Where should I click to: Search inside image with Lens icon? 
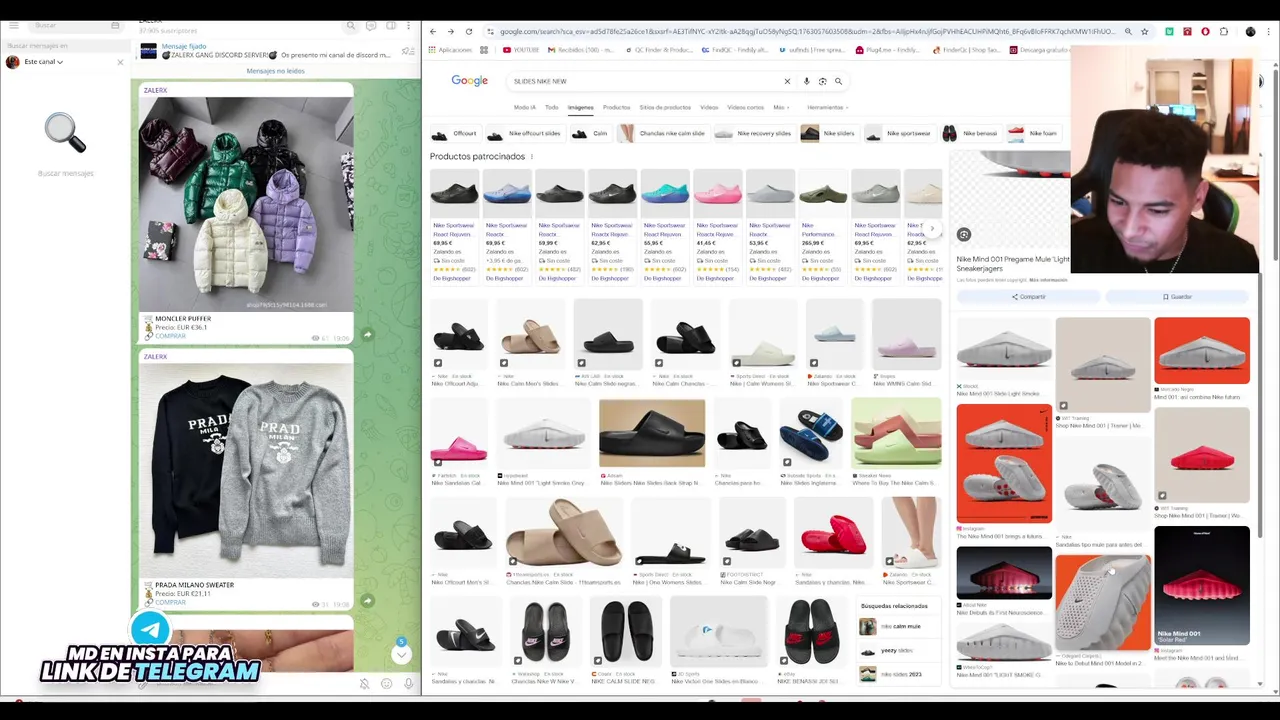point(963,235)
